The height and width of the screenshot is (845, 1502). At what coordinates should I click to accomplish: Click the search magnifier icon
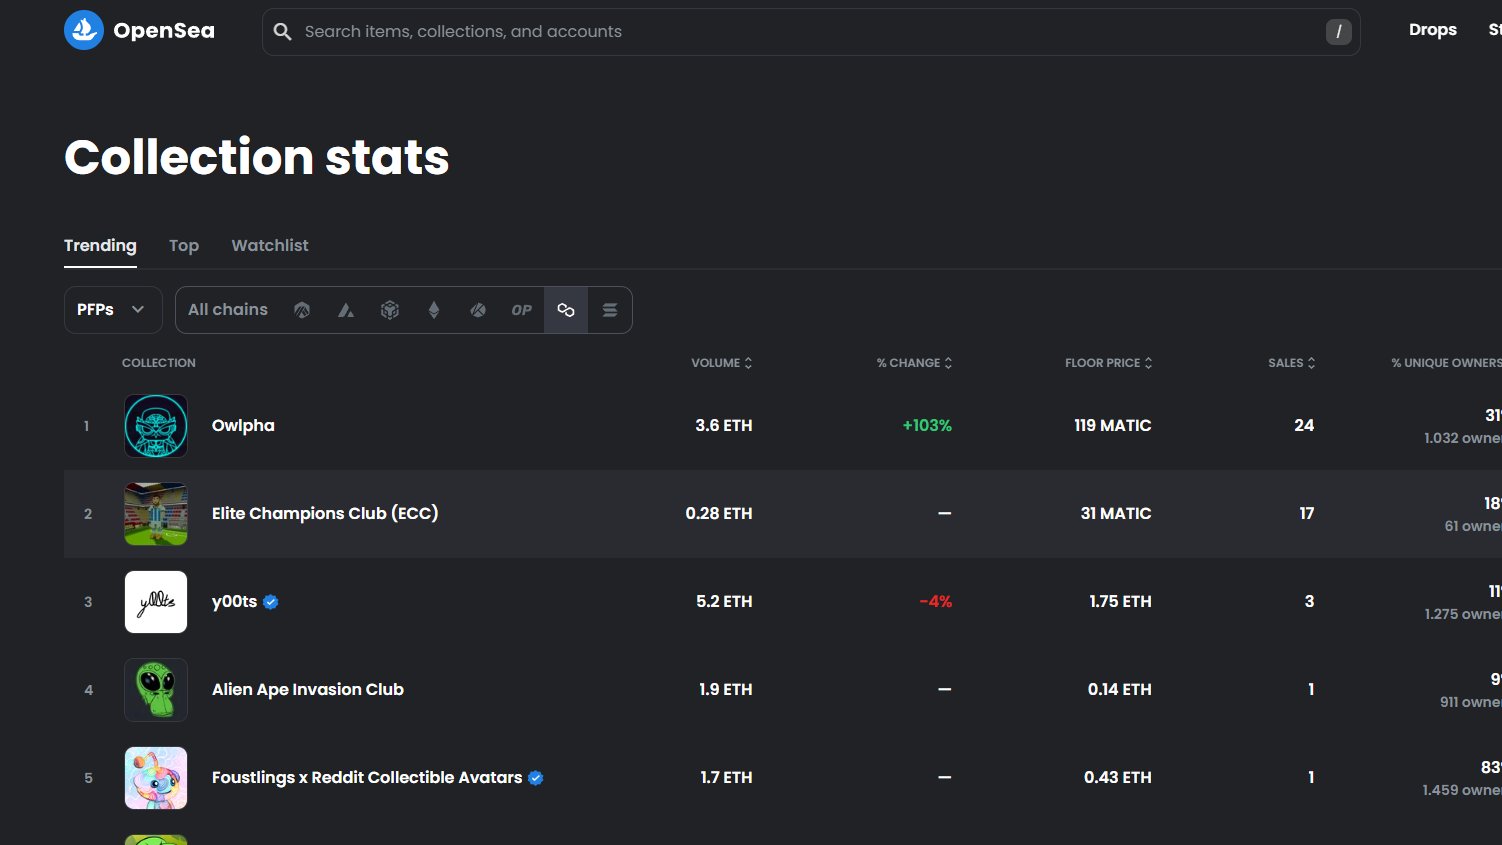click(283, 32)
